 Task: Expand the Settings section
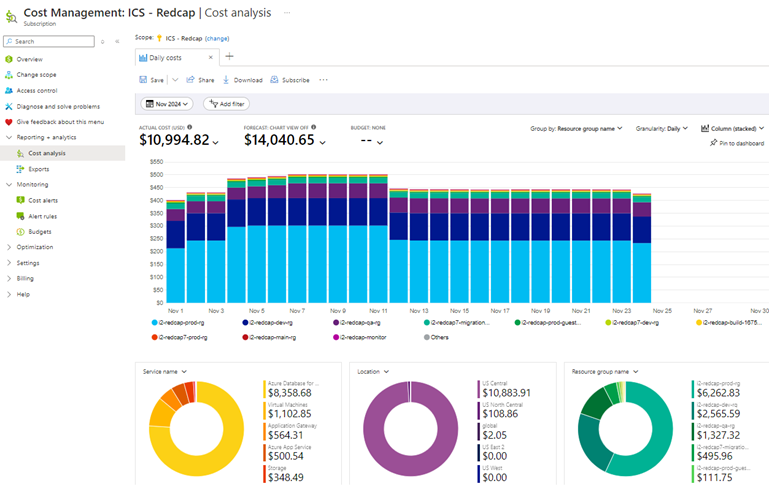point(9,263)
